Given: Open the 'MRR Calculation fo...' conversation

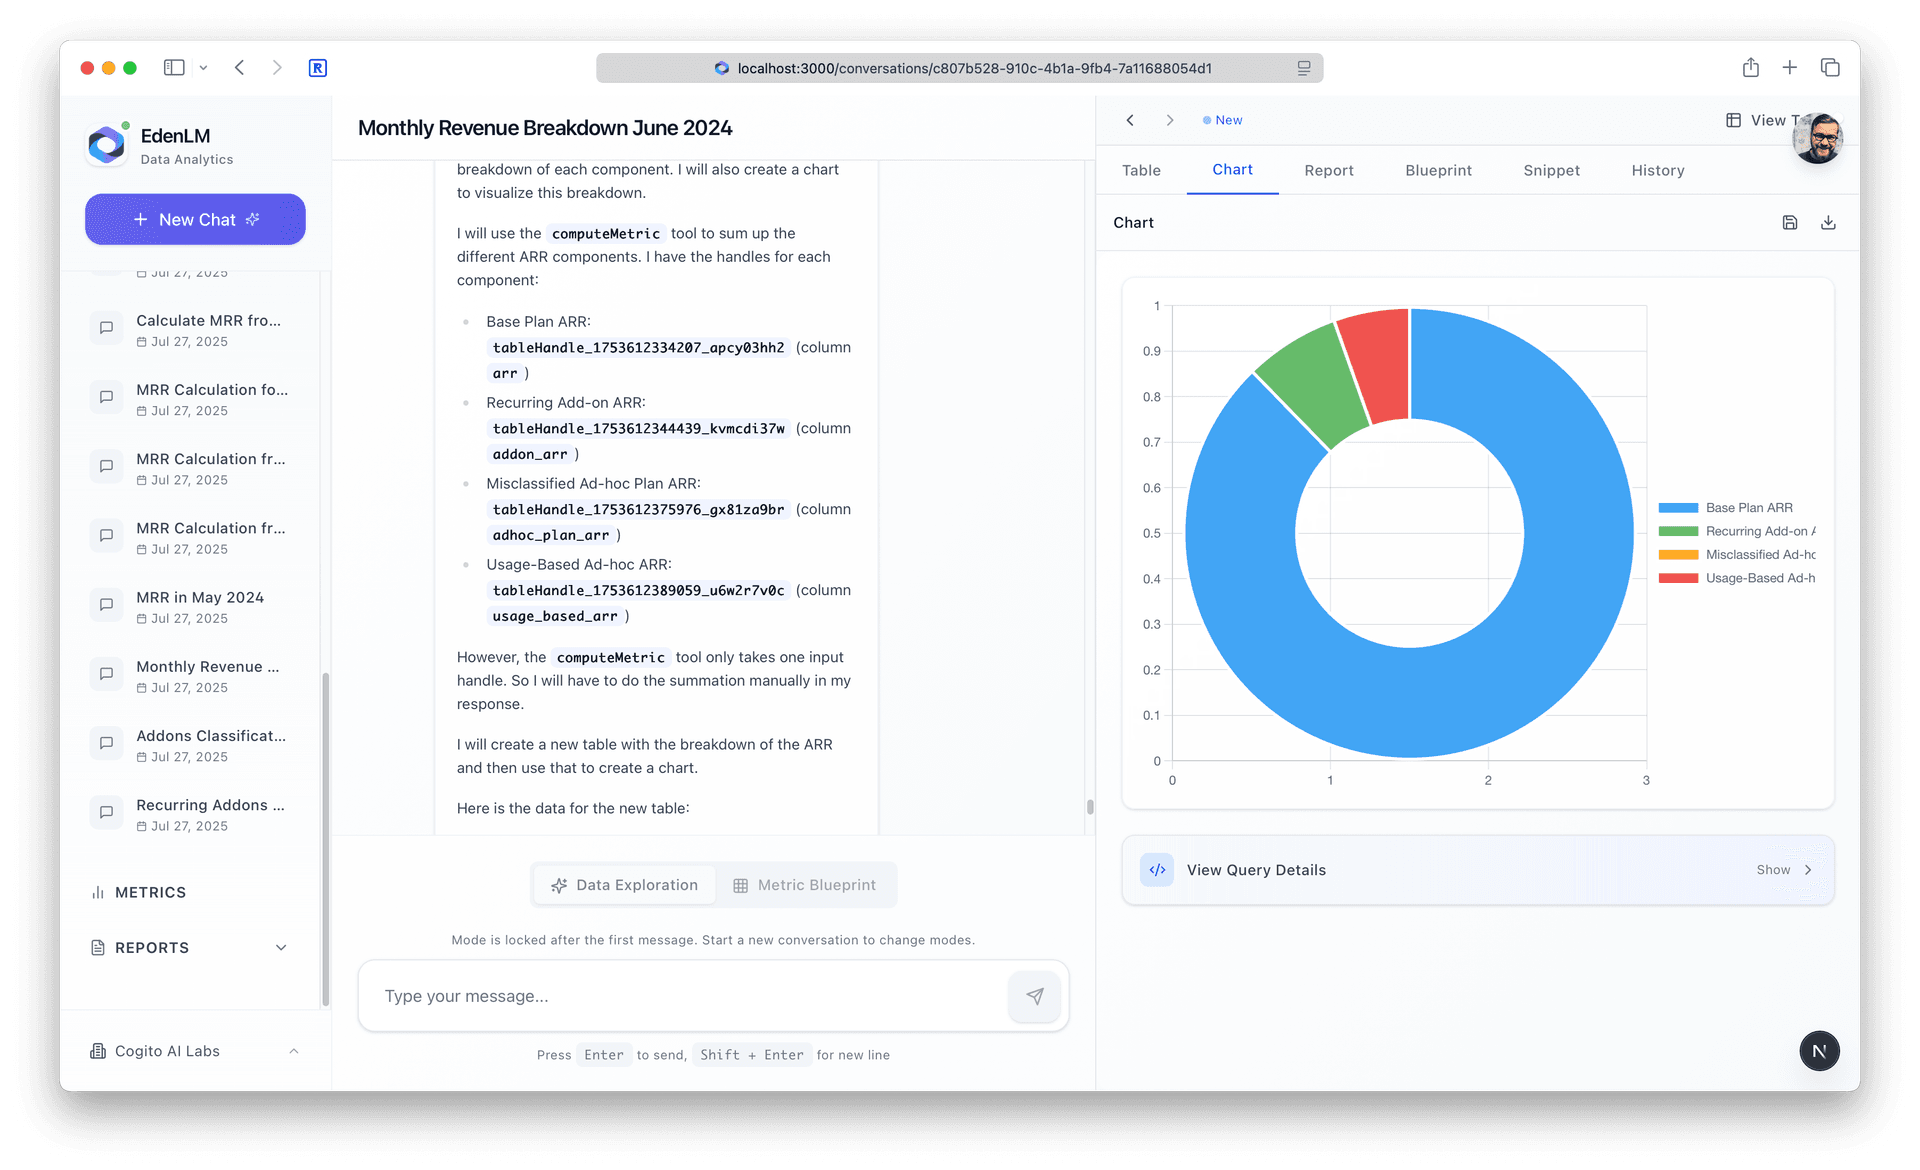Looking at the screenshot, I should [195, 399].
